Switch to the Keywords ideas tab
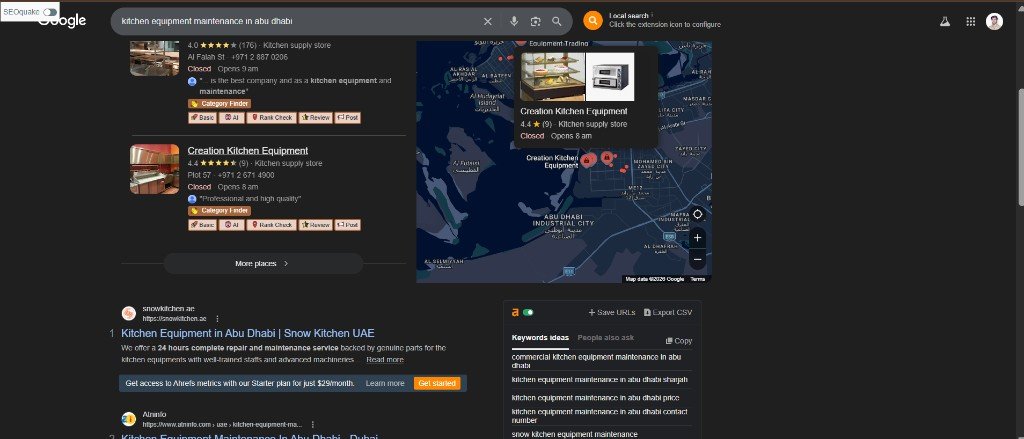 pyautogui.click(x=540, y=338)
